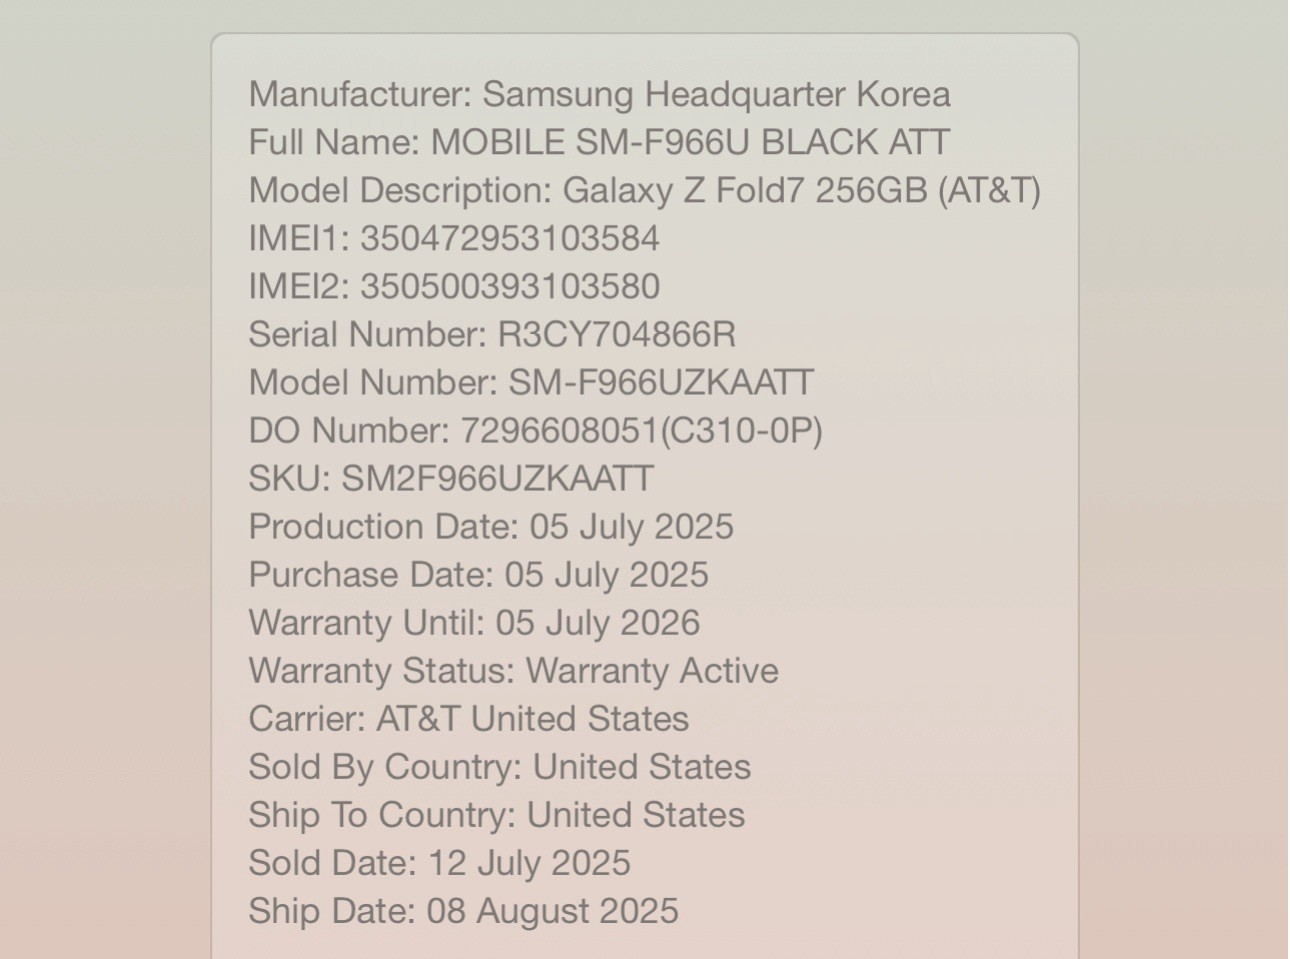Click the Sold By Country line

(499, 767)
